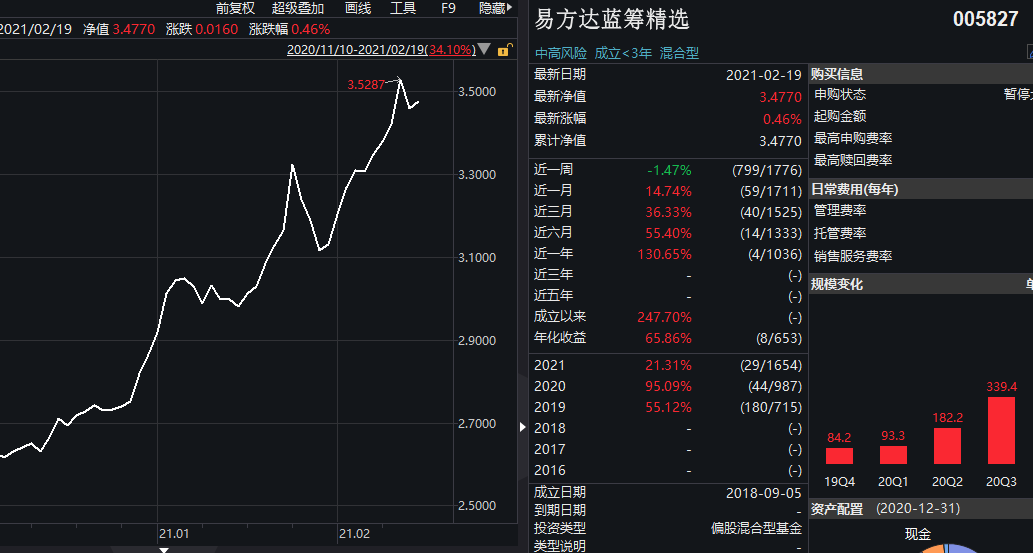Select the fund name 易方达蓝筹精选
Viewport: 1033px width, 553px height.
coord(612,19)
